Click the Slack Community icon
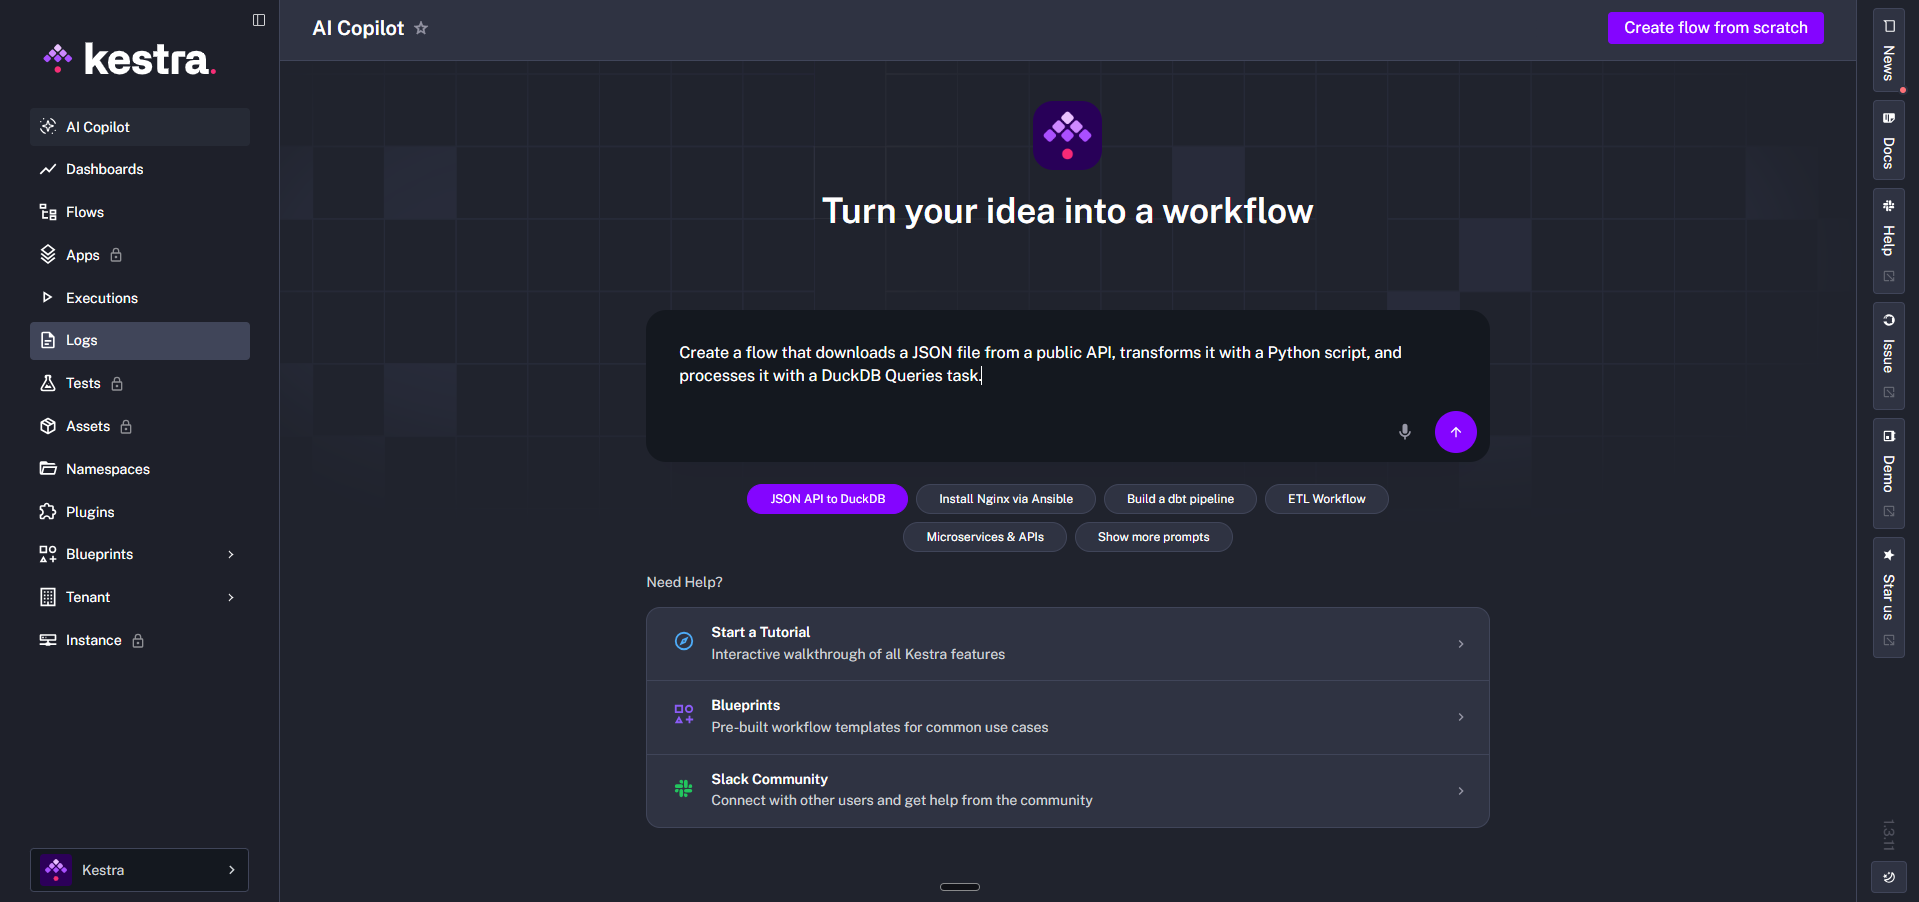The width and height of the screenshot is (1919, 902). pos(683,789)
